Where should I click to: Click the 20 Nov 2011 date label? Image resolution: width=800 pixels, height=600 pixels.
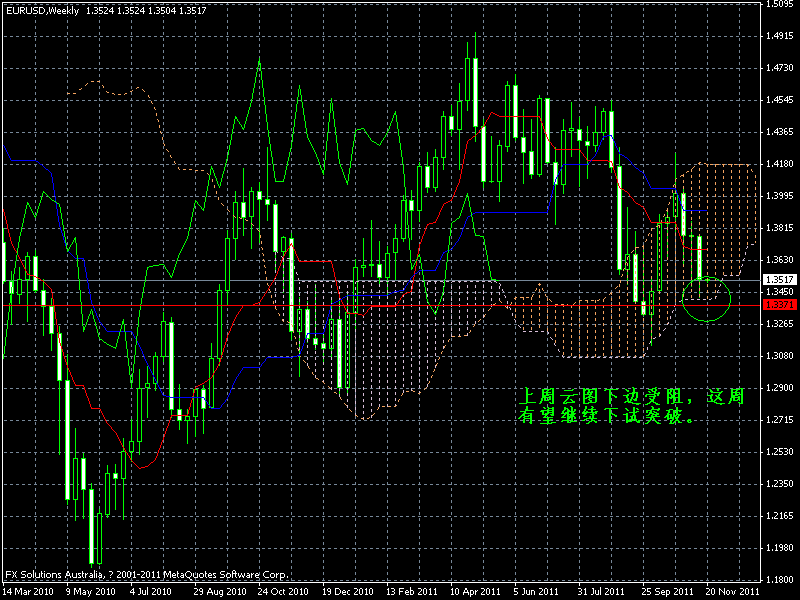[732, 592]
